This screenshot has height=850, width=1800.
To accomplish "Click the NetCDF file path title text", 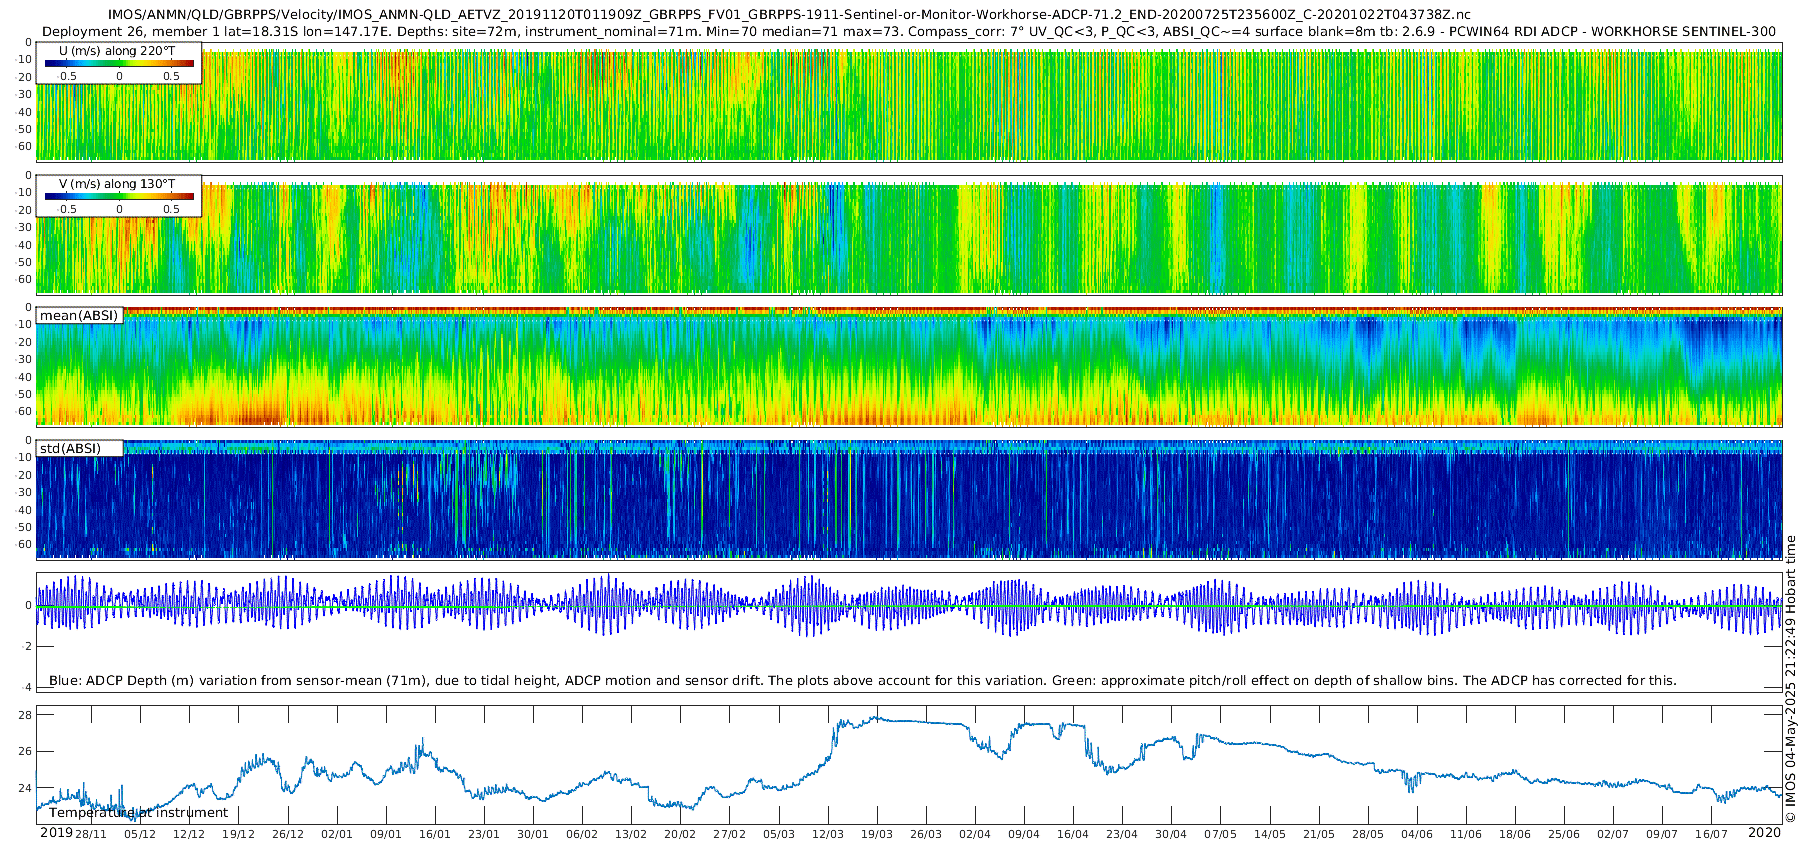I will click(789, 14).
